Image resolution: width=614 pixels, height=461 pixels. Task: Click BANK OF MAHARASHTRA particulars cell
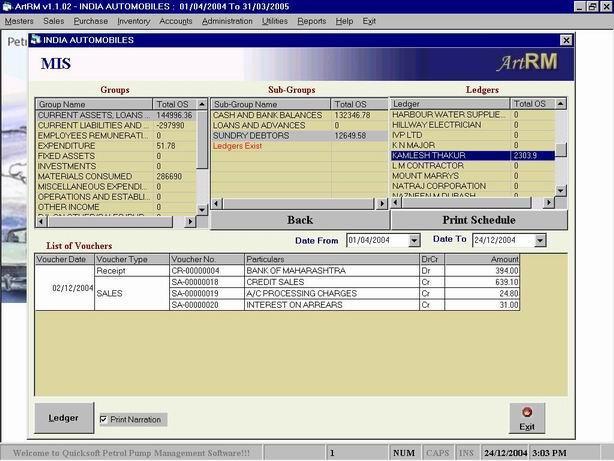[332, 271]
